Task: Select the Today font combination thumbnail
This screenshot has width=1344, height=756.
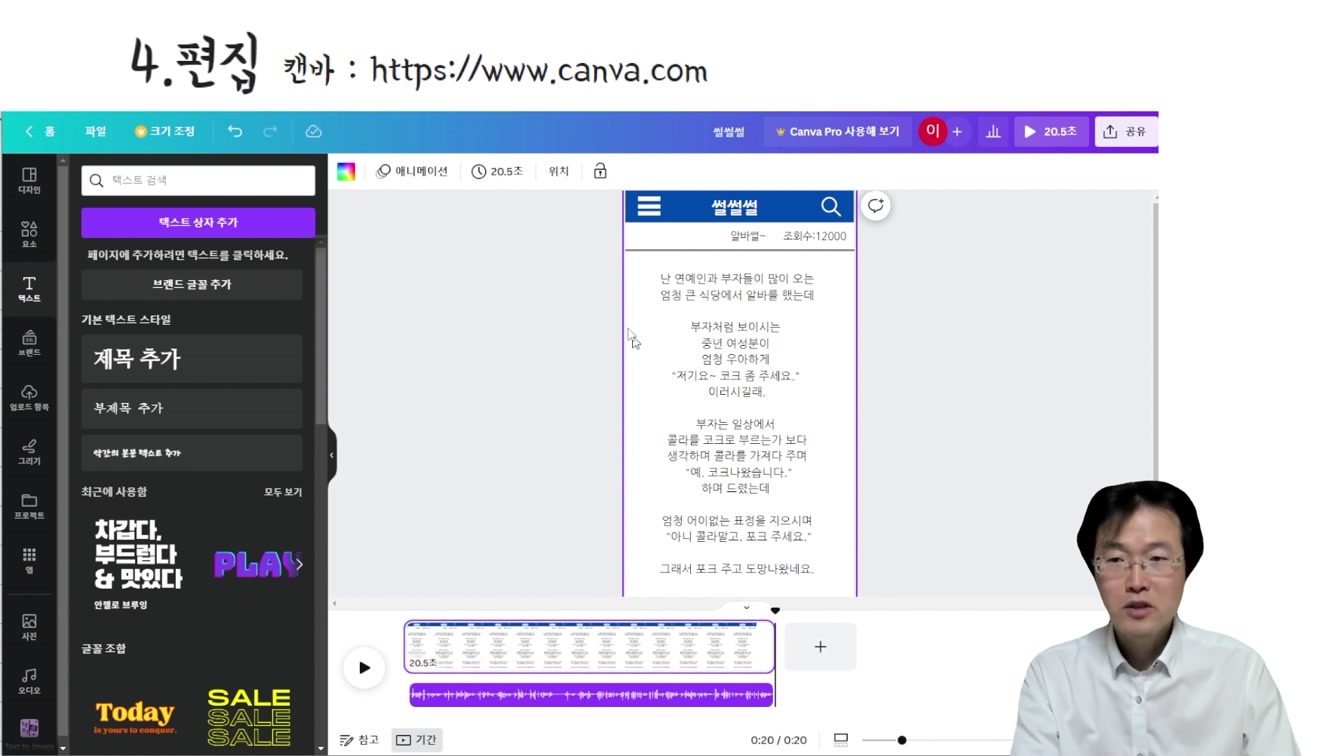Action: click(135, 716)
